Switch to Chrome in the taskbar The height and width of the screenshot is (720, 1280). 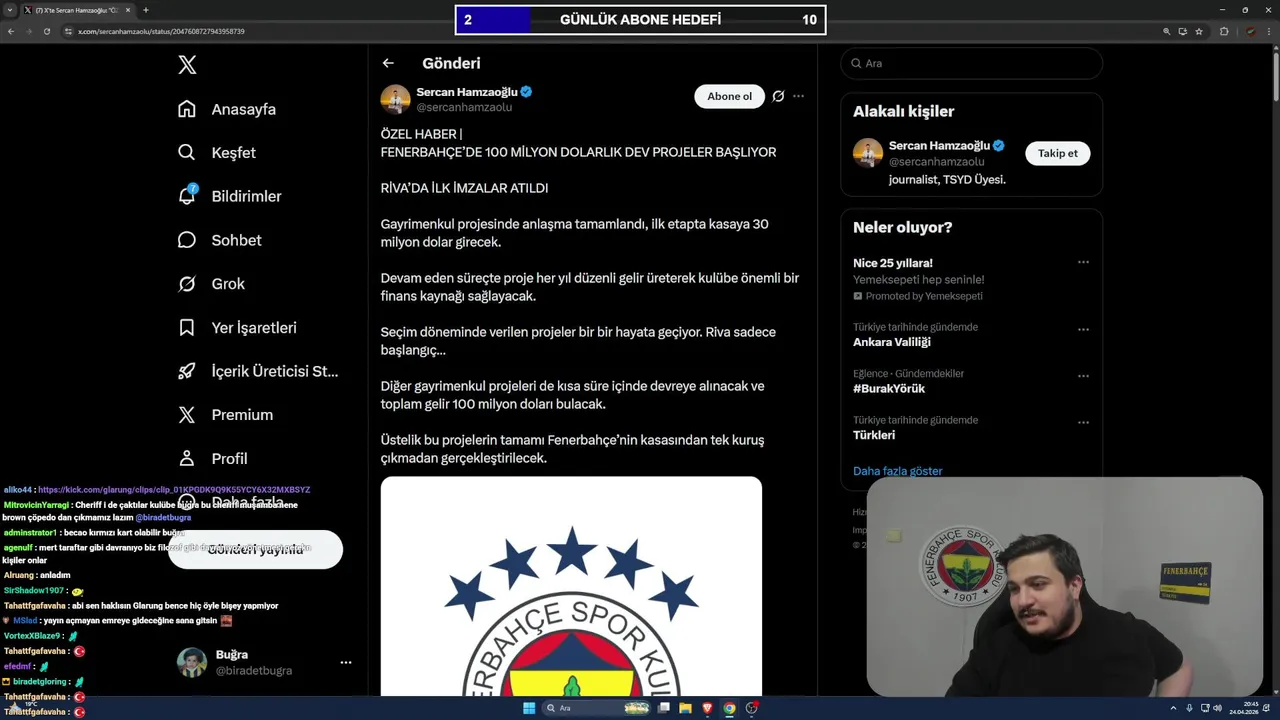[730, 708]
